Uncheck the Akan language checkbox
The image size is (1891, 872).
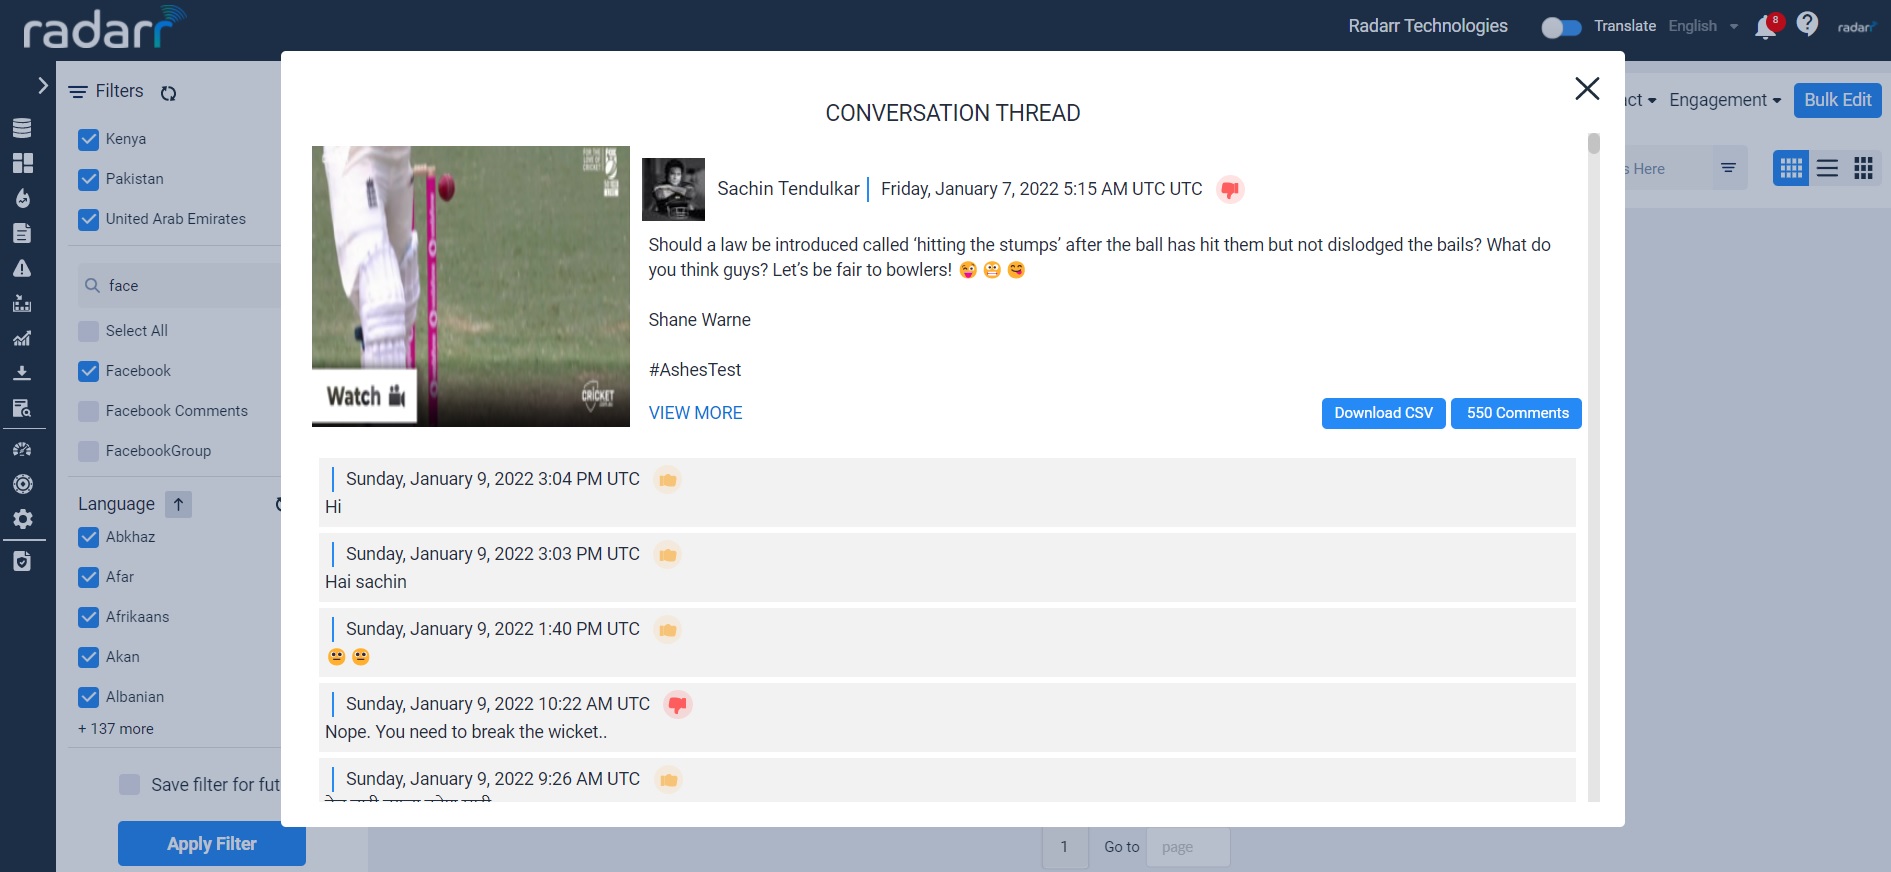tap(89, 657)
